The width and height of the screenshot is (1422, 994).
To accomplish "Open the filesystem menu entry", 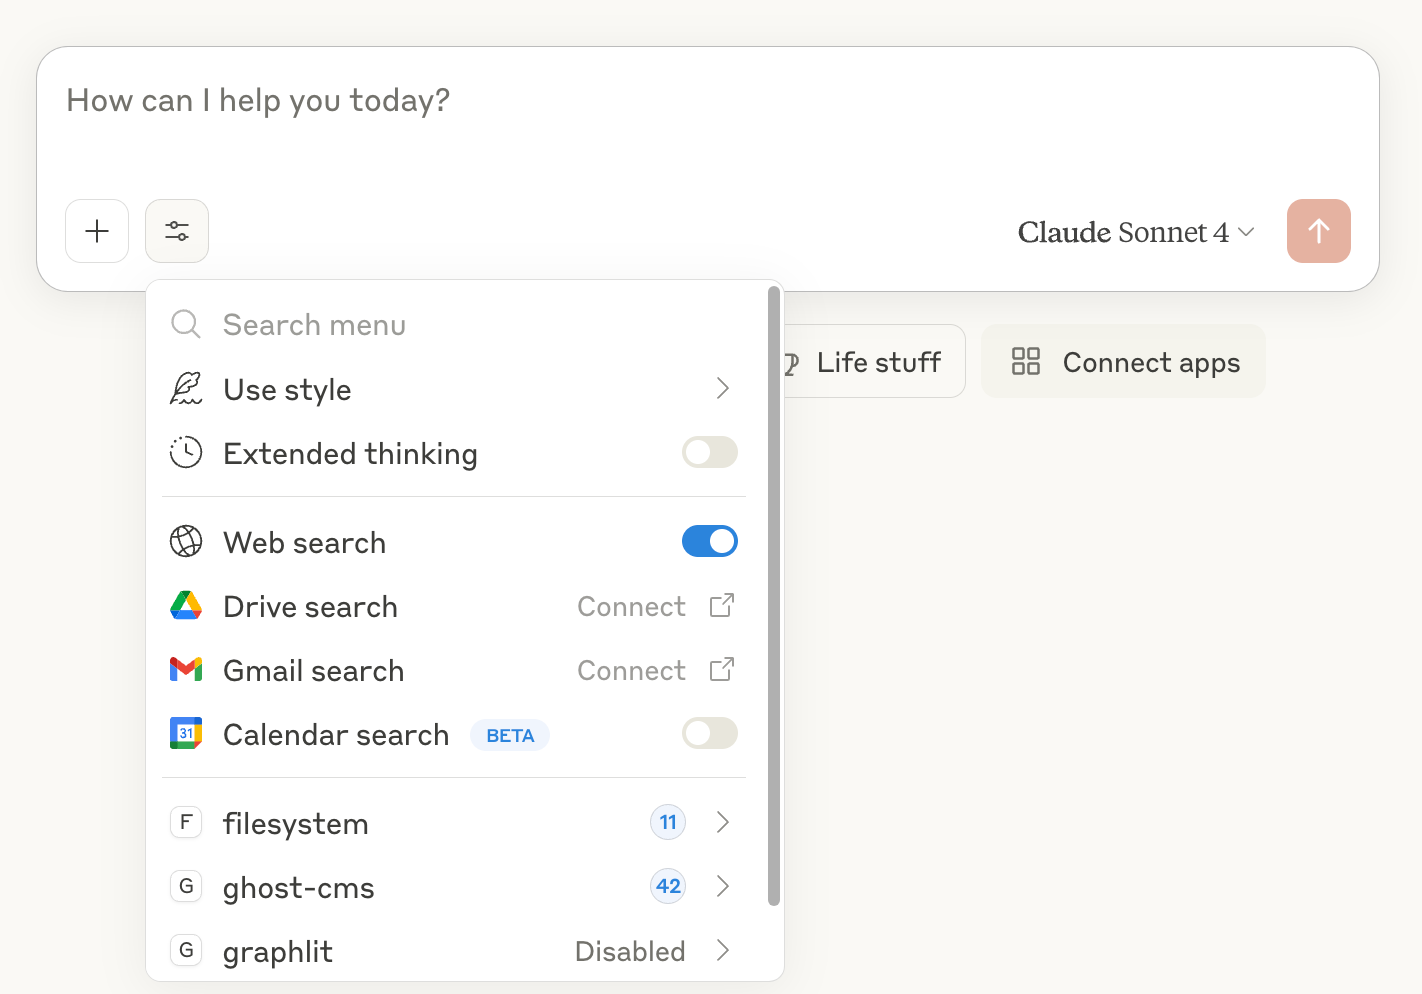I will click(x=454, y=822).
